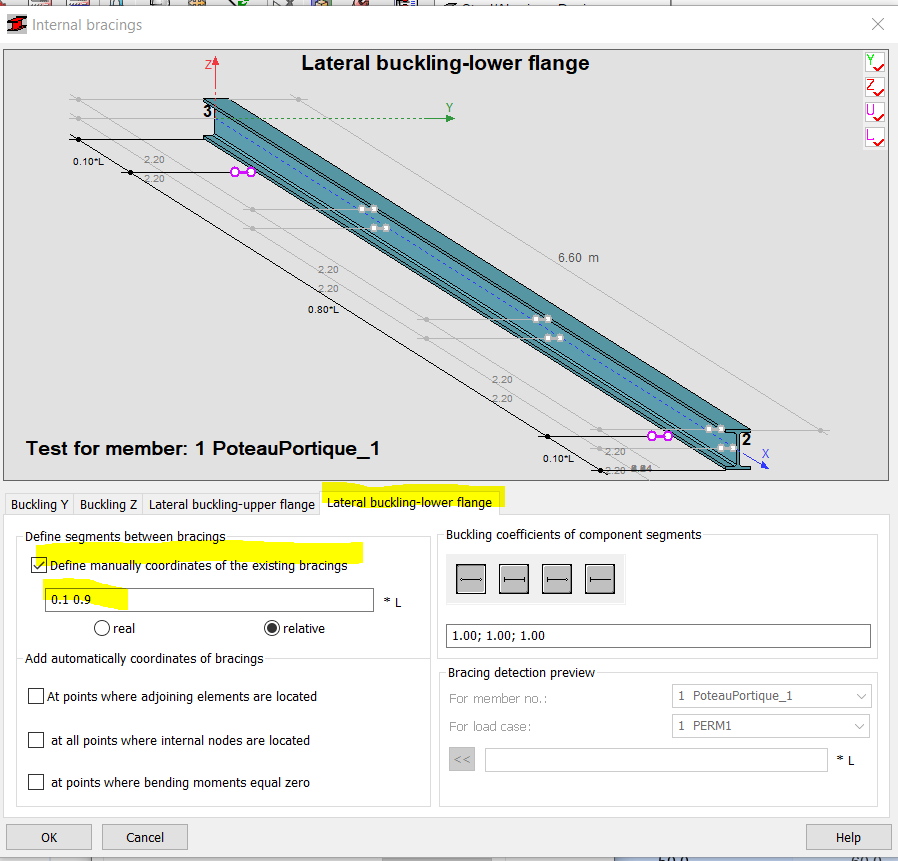The height and width of the screenshot is (861, 898).
Task: Select second buckling coefficient segment icon
Action: [513, 578]
